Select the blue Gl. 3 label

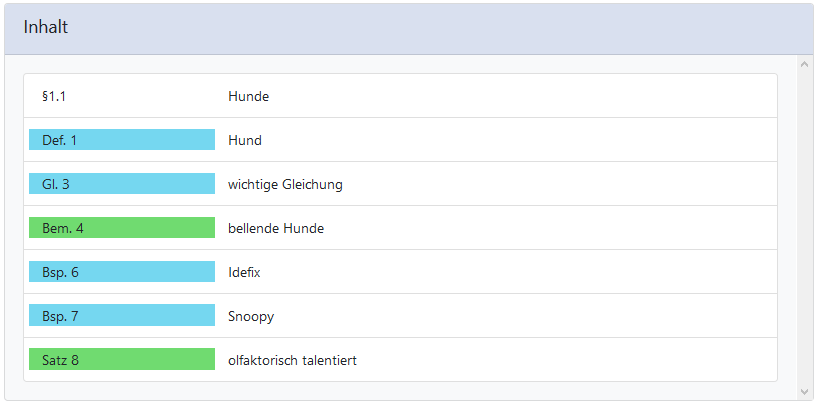(x=122, y=184)
